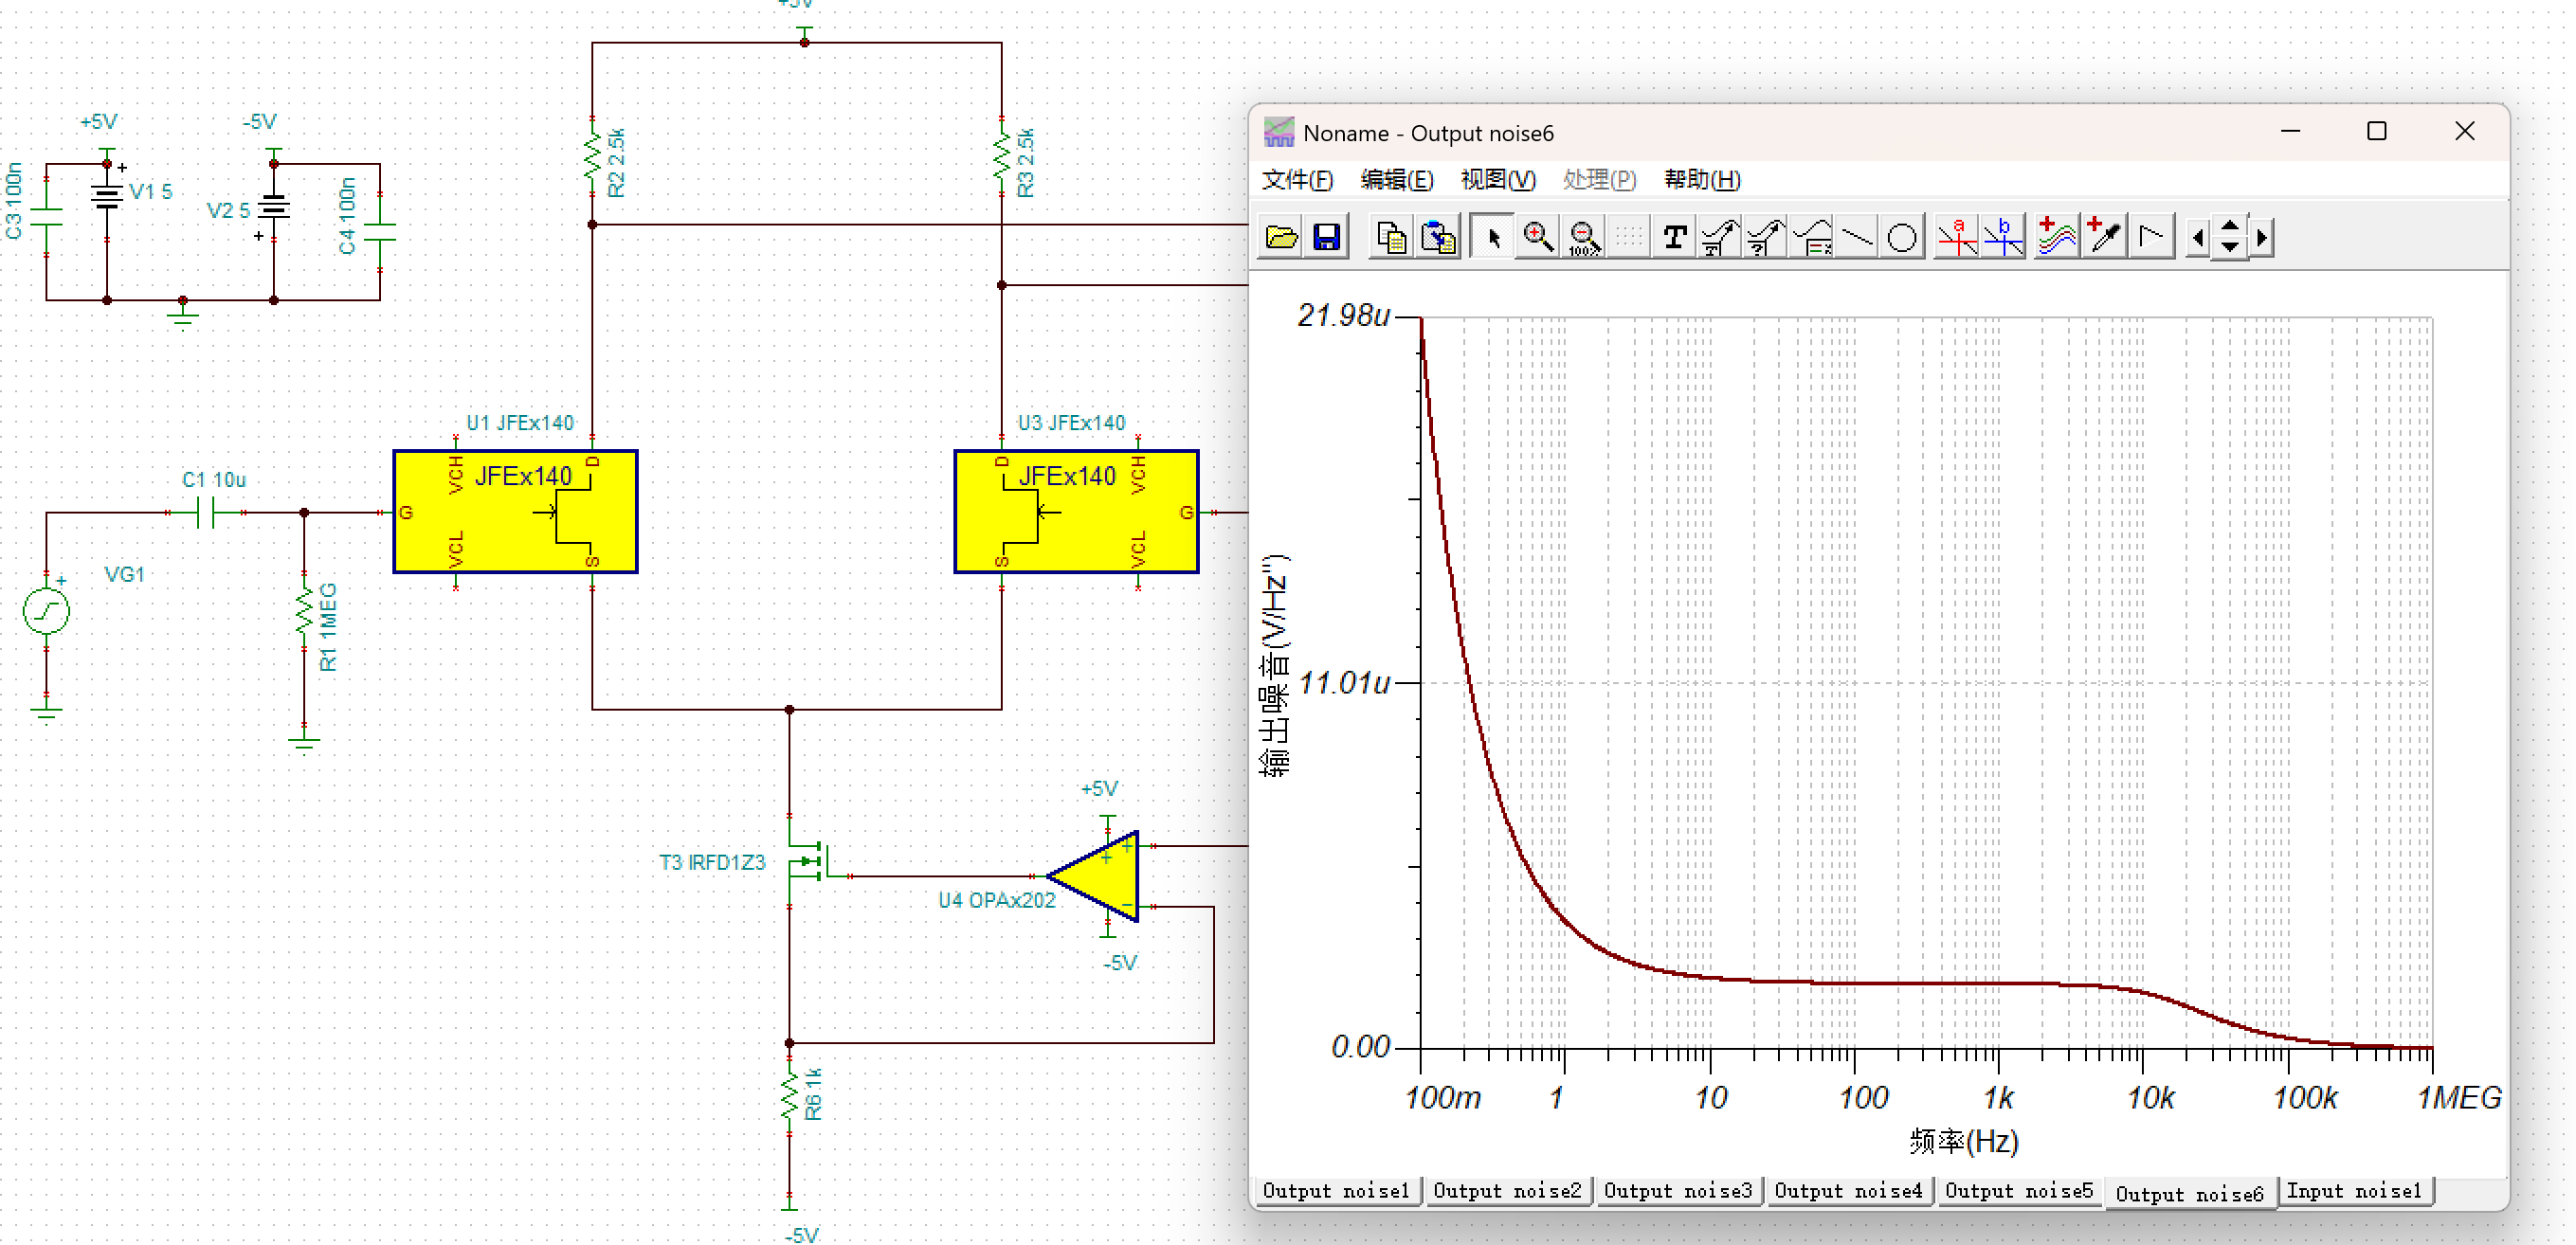Open the Output noise4 tab

(1847, 1191)
